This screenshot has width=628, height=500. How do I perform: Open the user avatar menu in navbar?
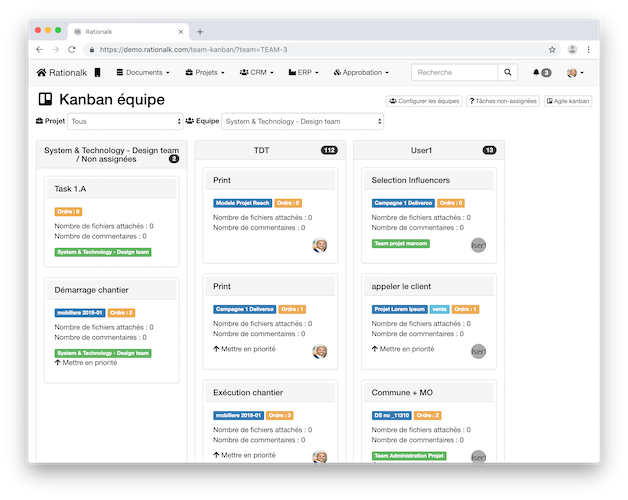(x=575, y=73)
